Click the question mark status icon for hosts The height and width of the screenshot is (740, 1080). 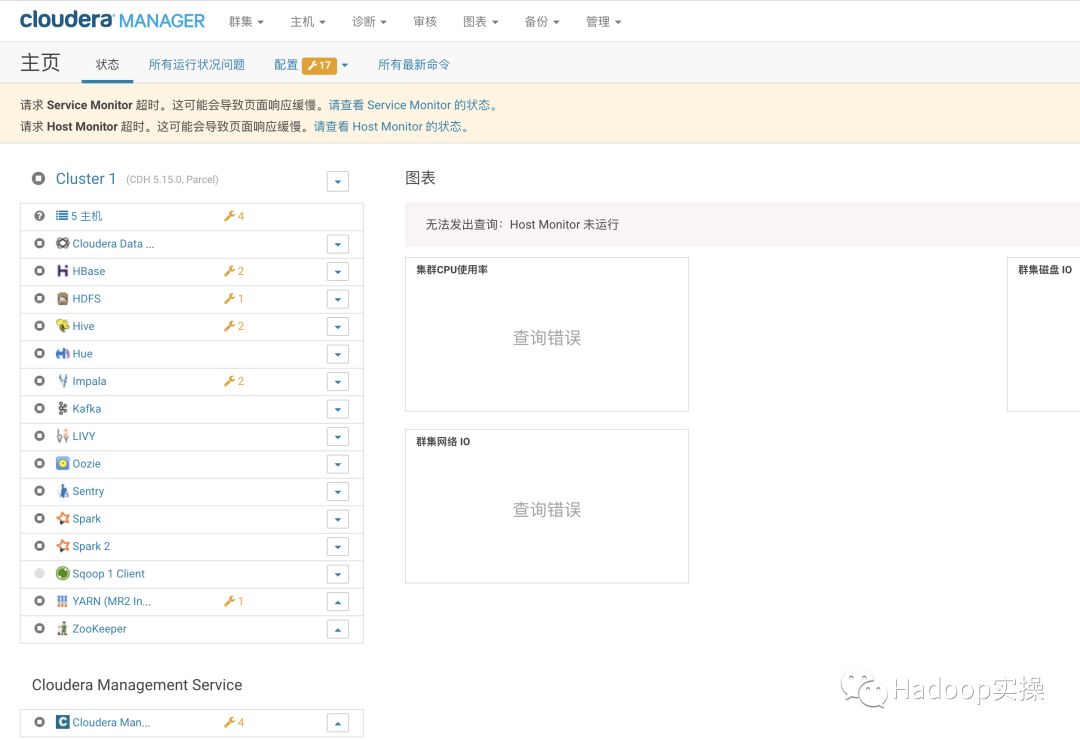(39, 216)
